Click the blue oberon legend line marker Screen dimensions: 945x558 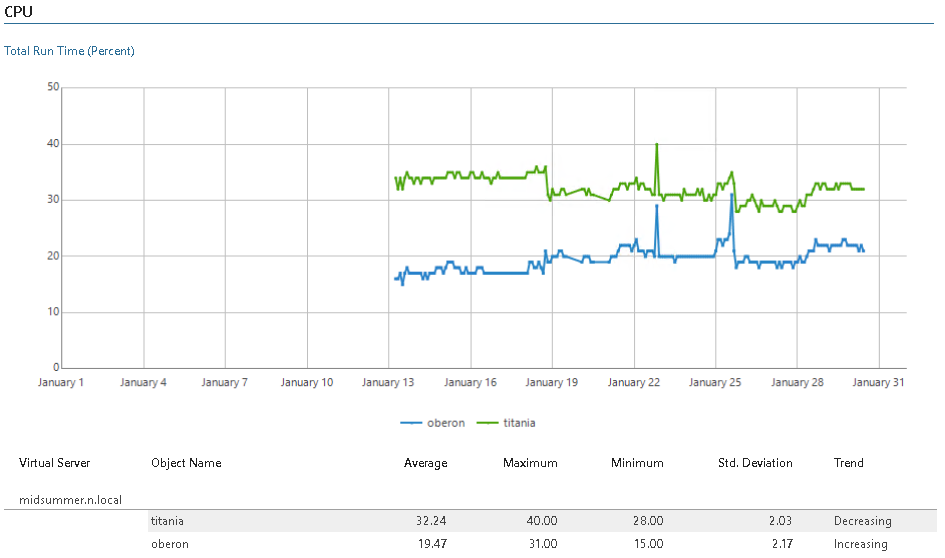411,423
